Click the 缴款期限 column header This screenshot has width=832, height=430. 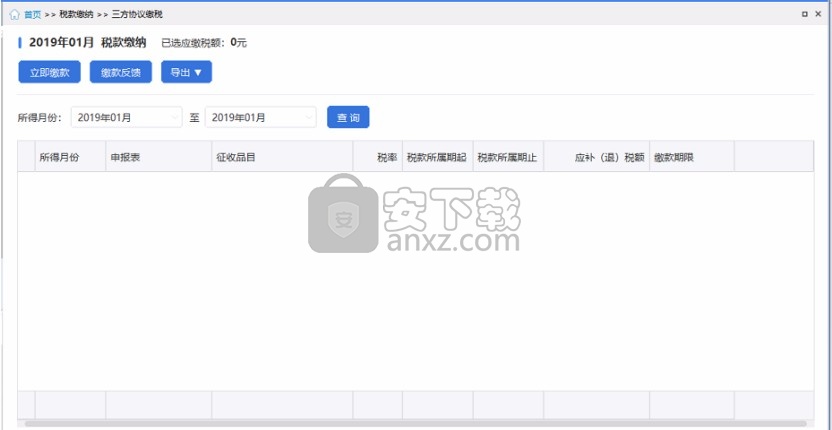[x=692, y=157]
